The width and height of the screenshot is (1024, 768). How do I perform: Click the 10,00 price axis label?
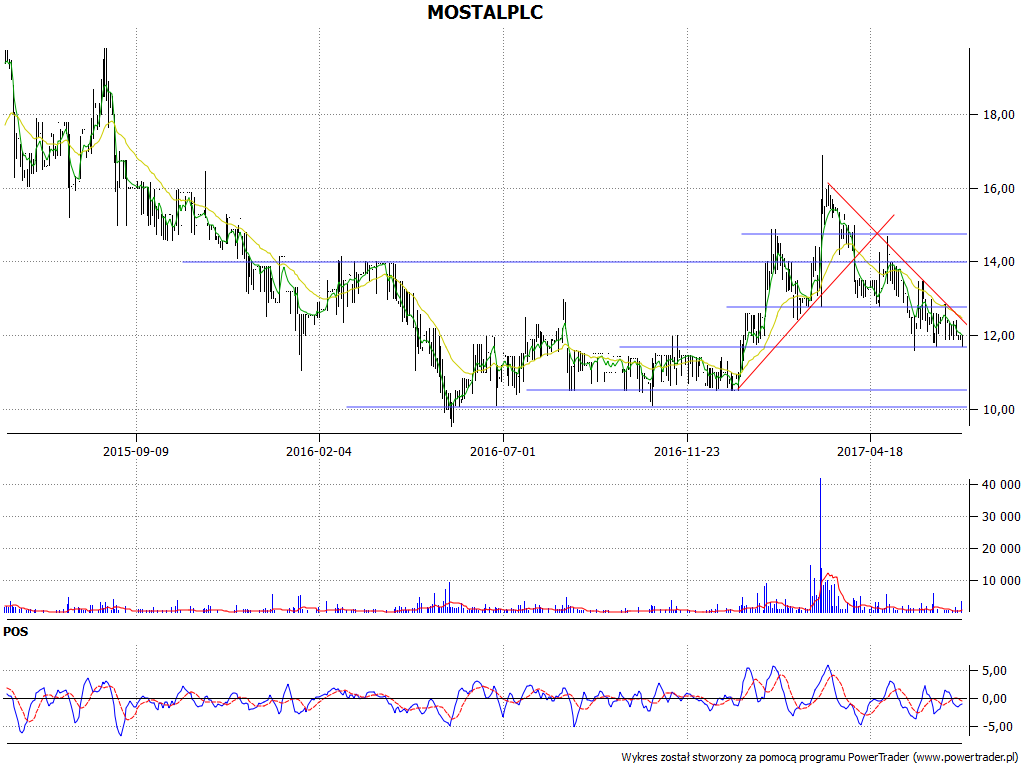point(999,409)
